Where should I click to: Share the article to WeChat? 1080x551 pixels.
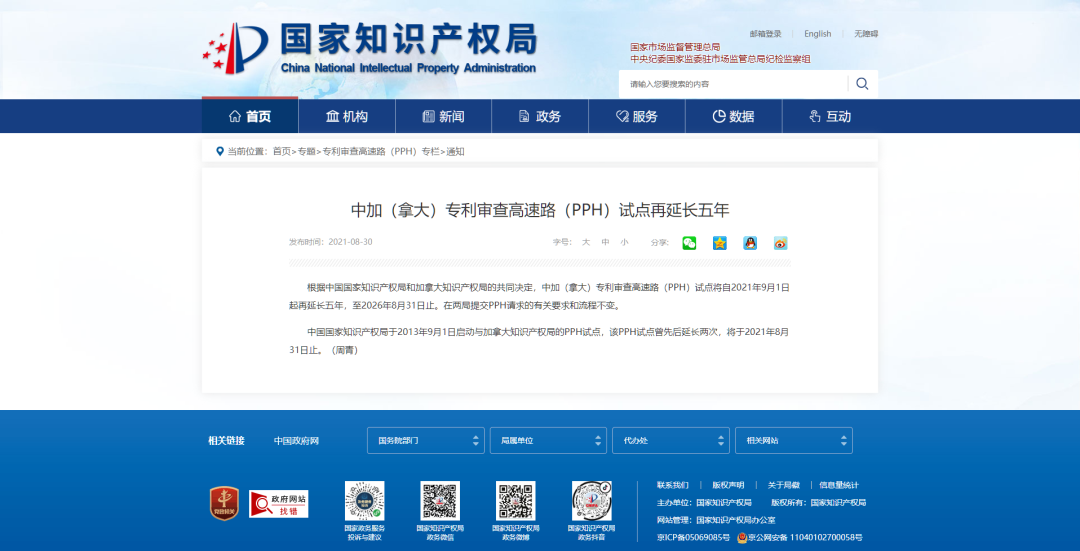pyautogui.click(x=689, y=242)
